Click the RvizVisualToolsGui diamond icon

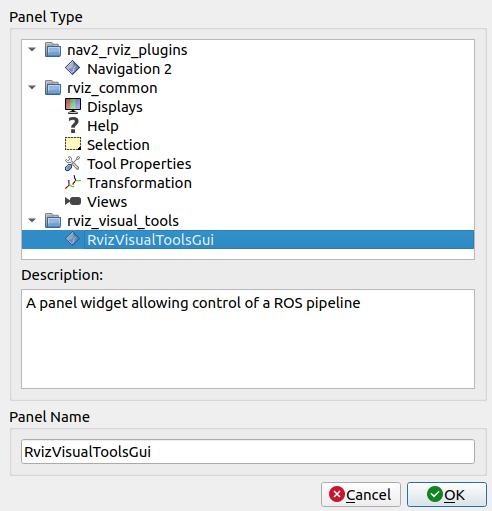pos(72,239)
